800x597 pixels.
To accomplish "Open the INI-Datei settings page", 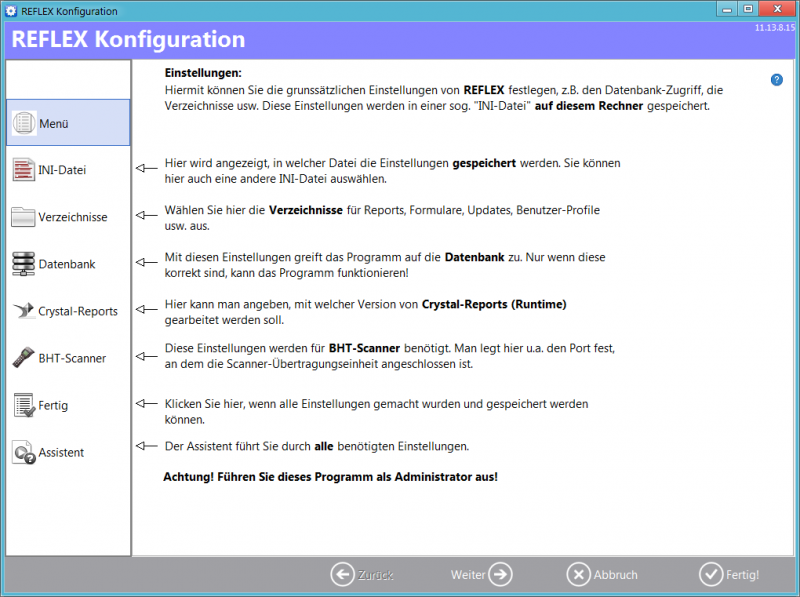I will coord(68,170).
